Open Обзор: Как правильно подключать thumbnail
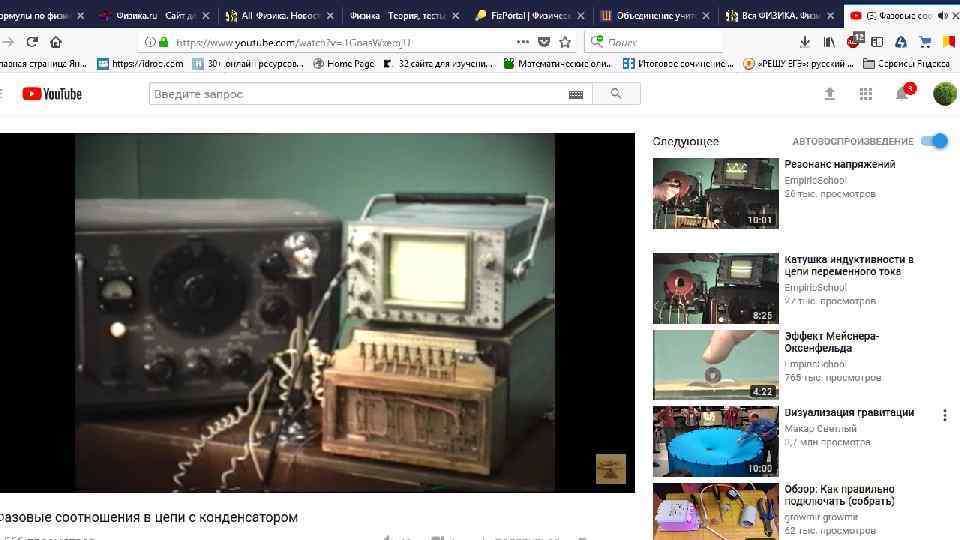960x540 pixels. 715,512
